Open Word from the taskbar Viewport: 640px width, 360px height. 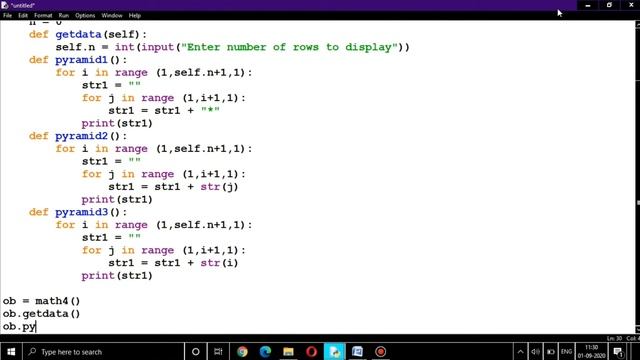tap(357, 351)
